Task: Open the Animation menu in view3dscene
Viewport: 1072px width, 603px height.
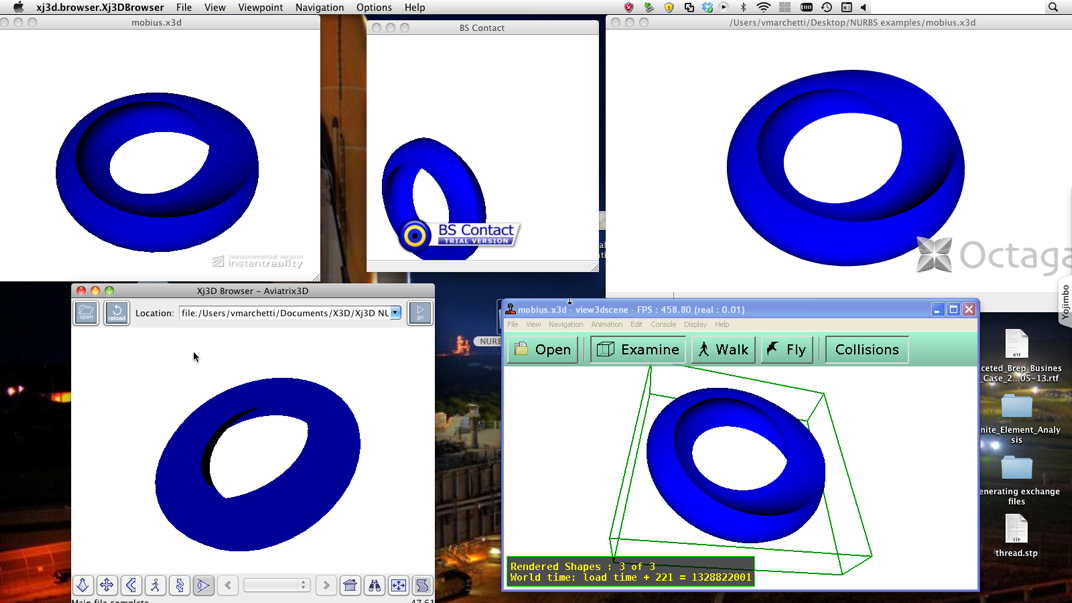Action: pyautogui.click(x=606, y=325)
